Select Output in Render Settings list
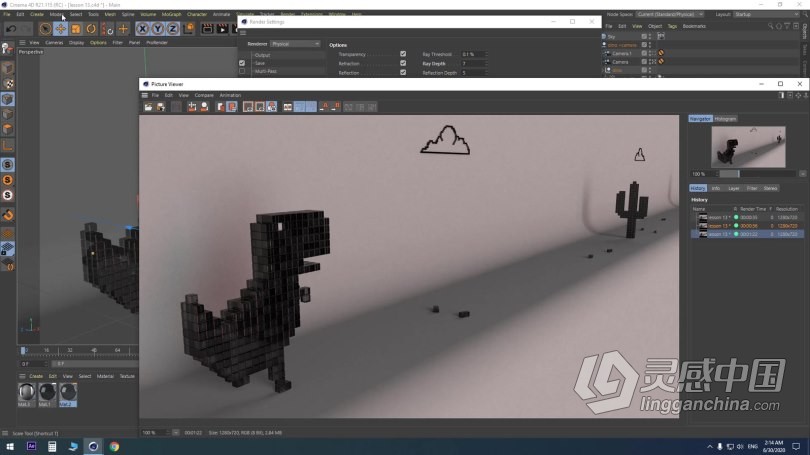This screenshot has height=455, width=810. click(x=262, y=55)
